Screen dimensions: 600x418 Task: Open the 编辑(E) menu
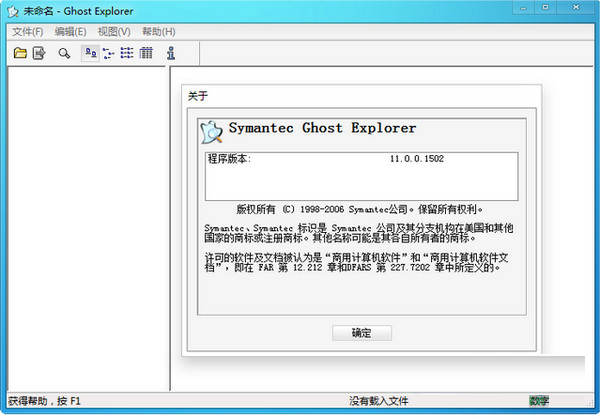pos(71,31)
